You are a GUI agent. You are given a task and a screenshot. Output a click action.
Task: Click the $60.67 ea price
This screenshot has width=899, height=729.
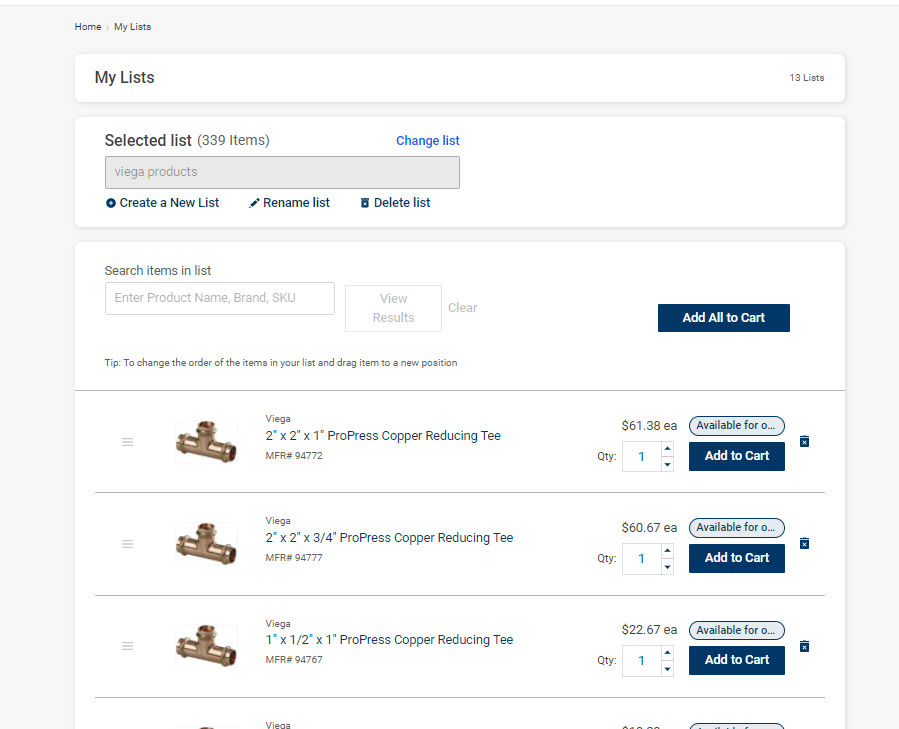[649, 528]
